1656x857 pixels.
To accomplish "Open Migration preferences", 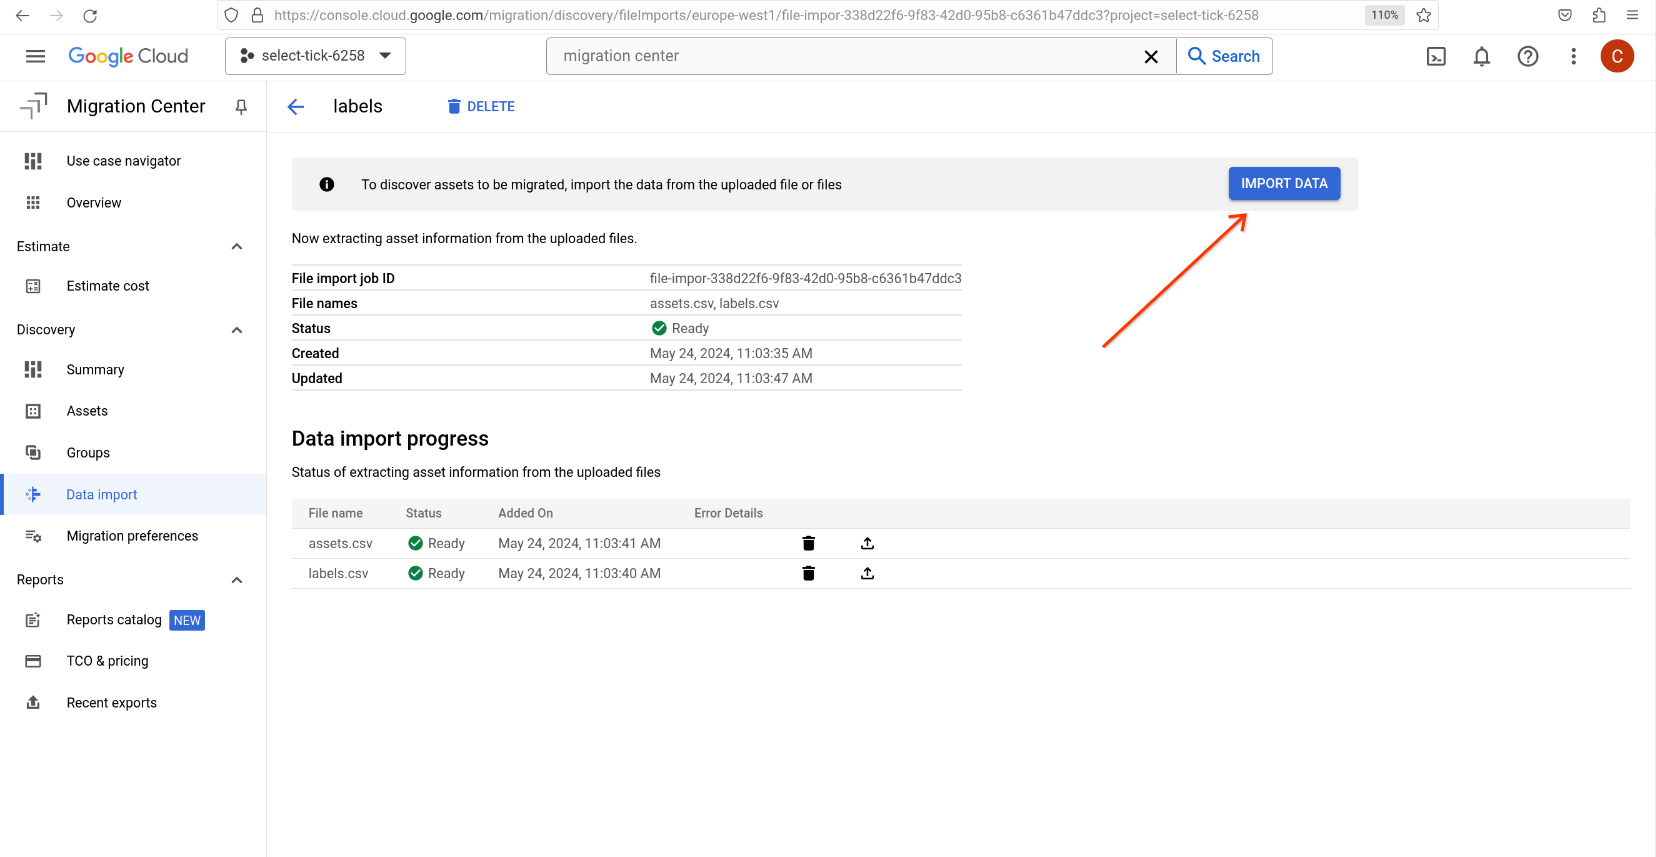I will 134,536.
